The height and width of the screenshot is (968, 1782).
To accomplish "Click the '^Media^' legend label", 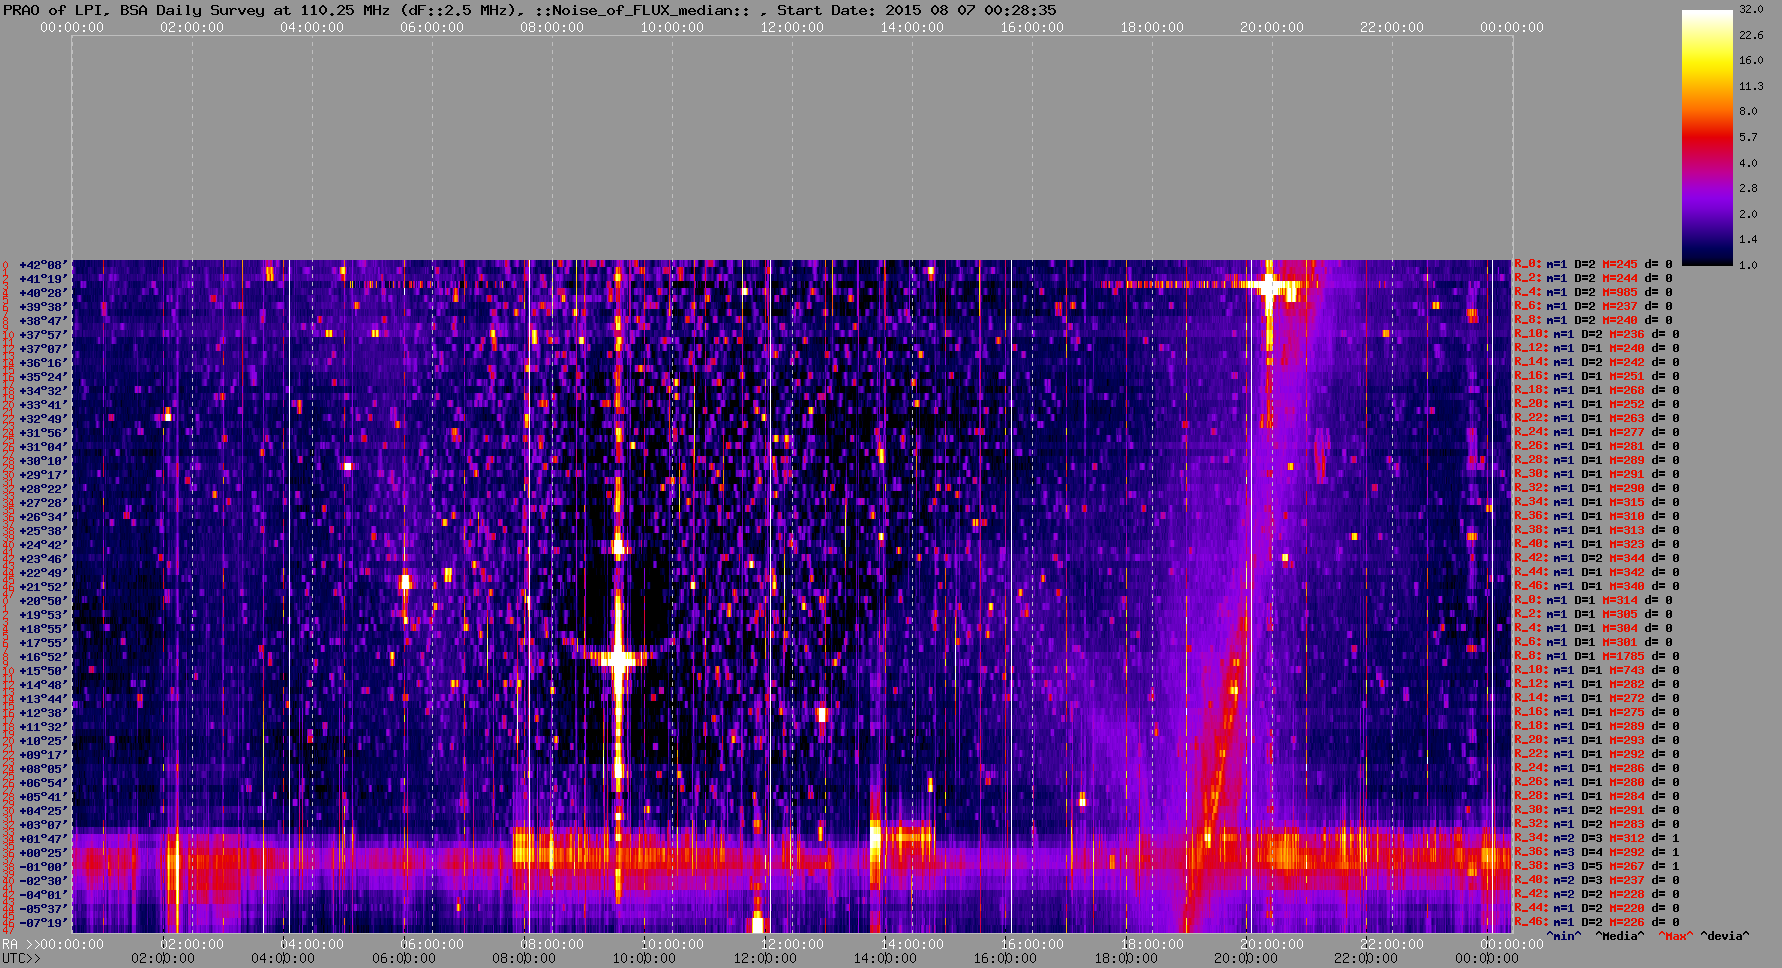I will click(1619, 936).
